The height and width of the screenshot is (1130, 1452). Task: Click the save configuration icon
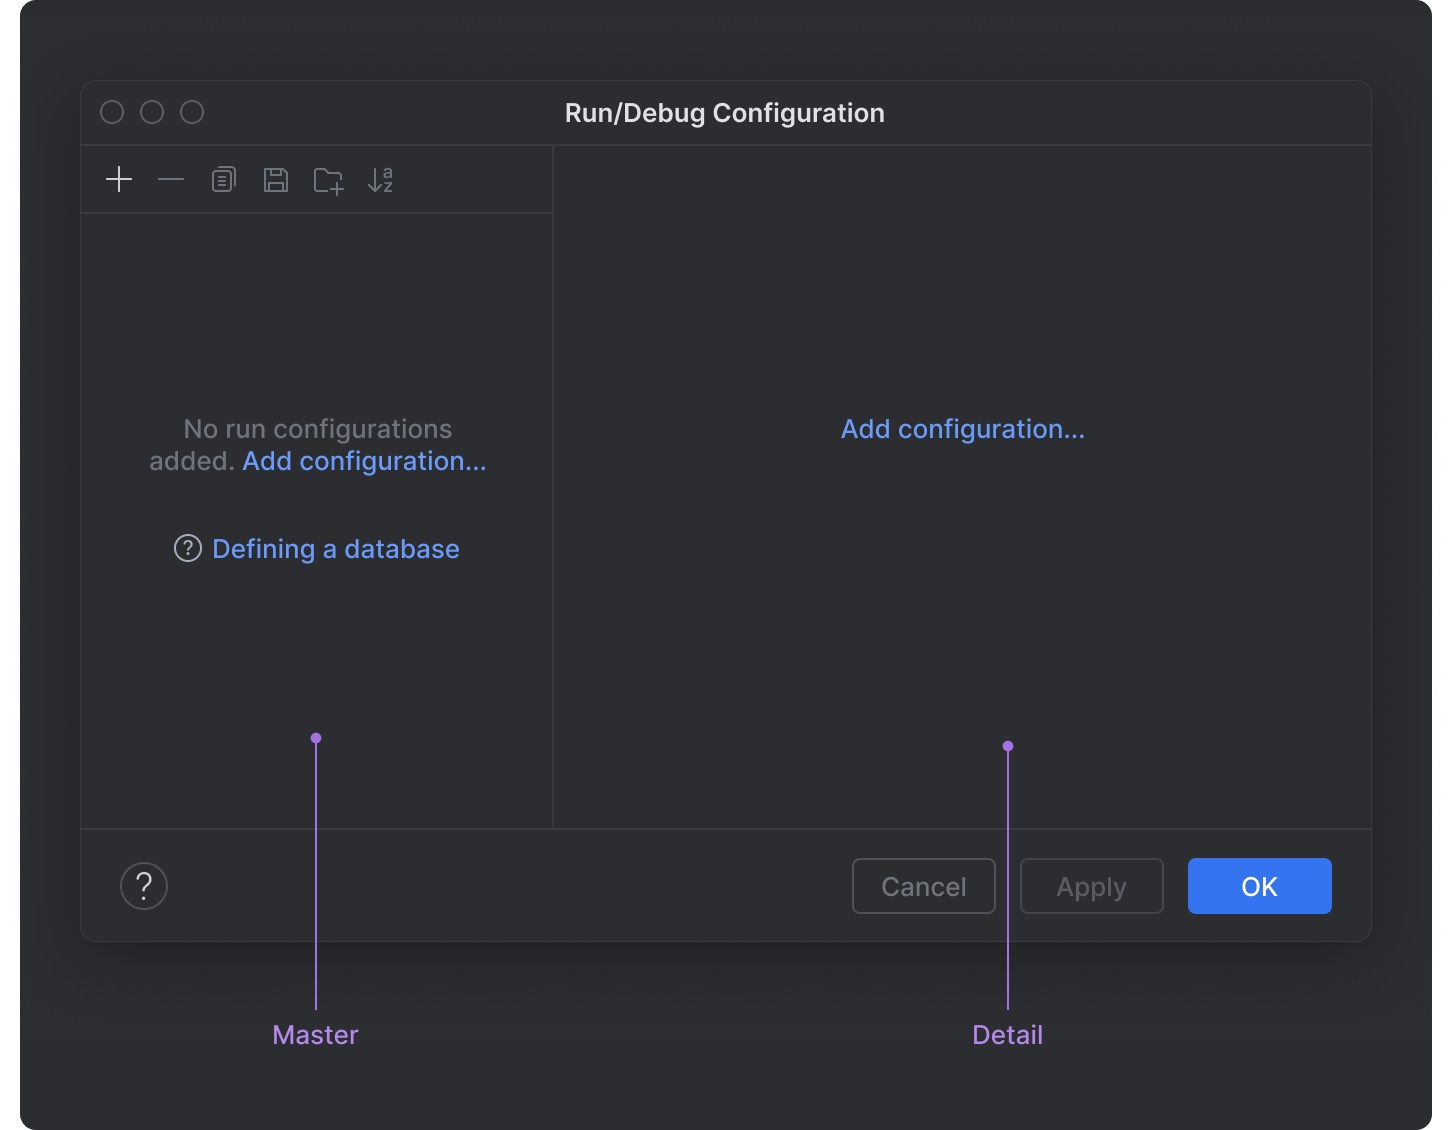coord(276,179)
